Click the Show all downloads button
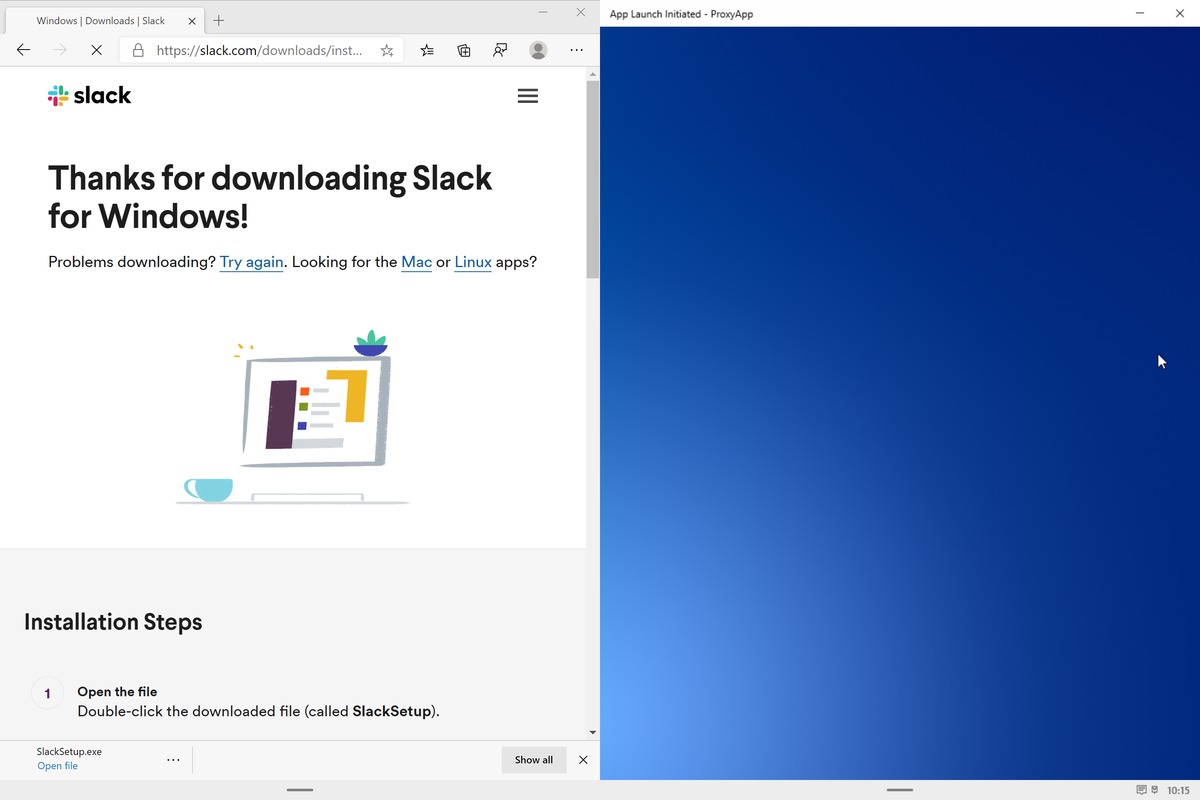The width and height of the screenshot is (1200, 800). [x=534, y=760]
